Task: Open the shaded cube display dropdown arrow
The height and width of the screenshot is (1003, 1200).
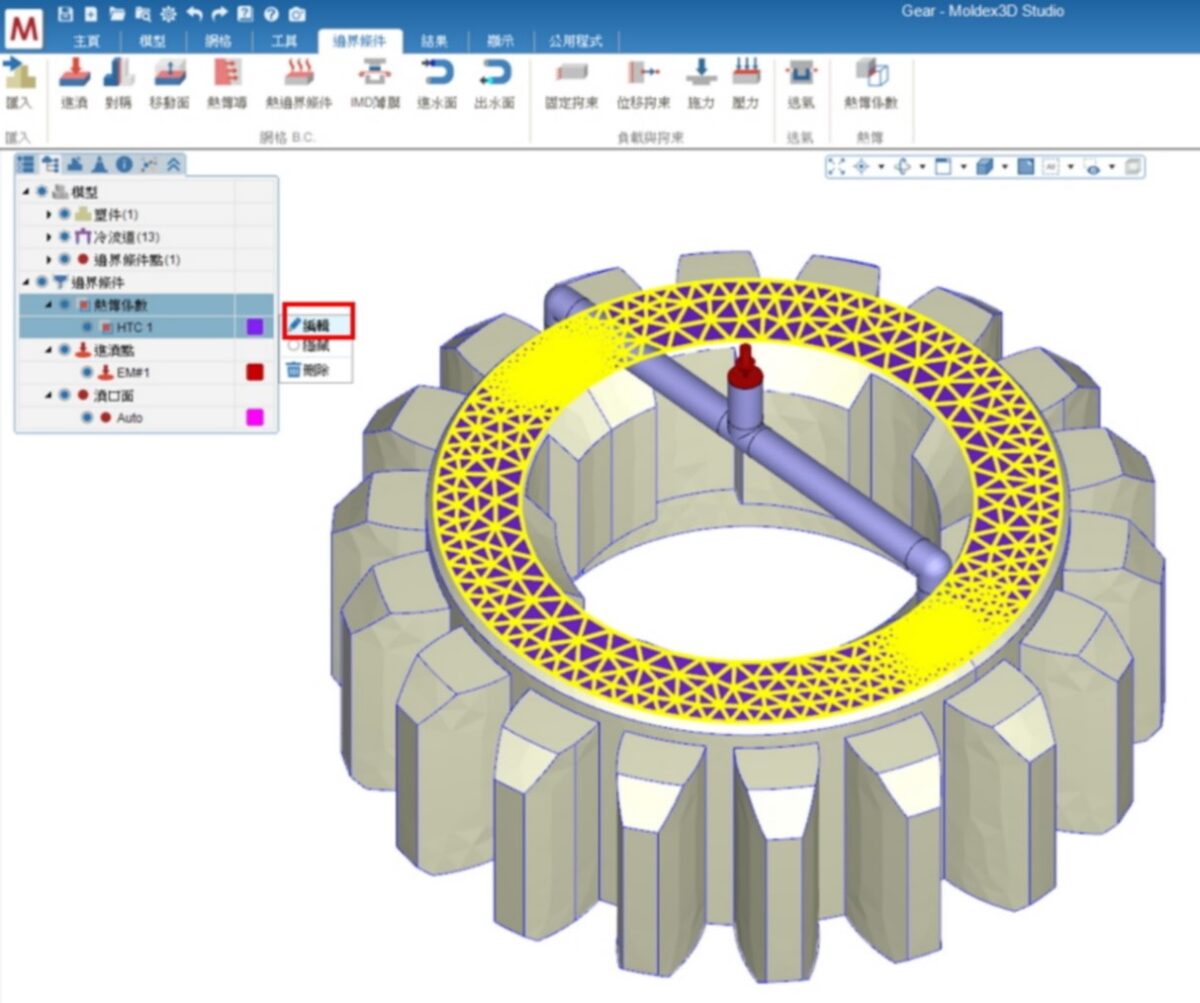Action: click(x=1005, y=167)
